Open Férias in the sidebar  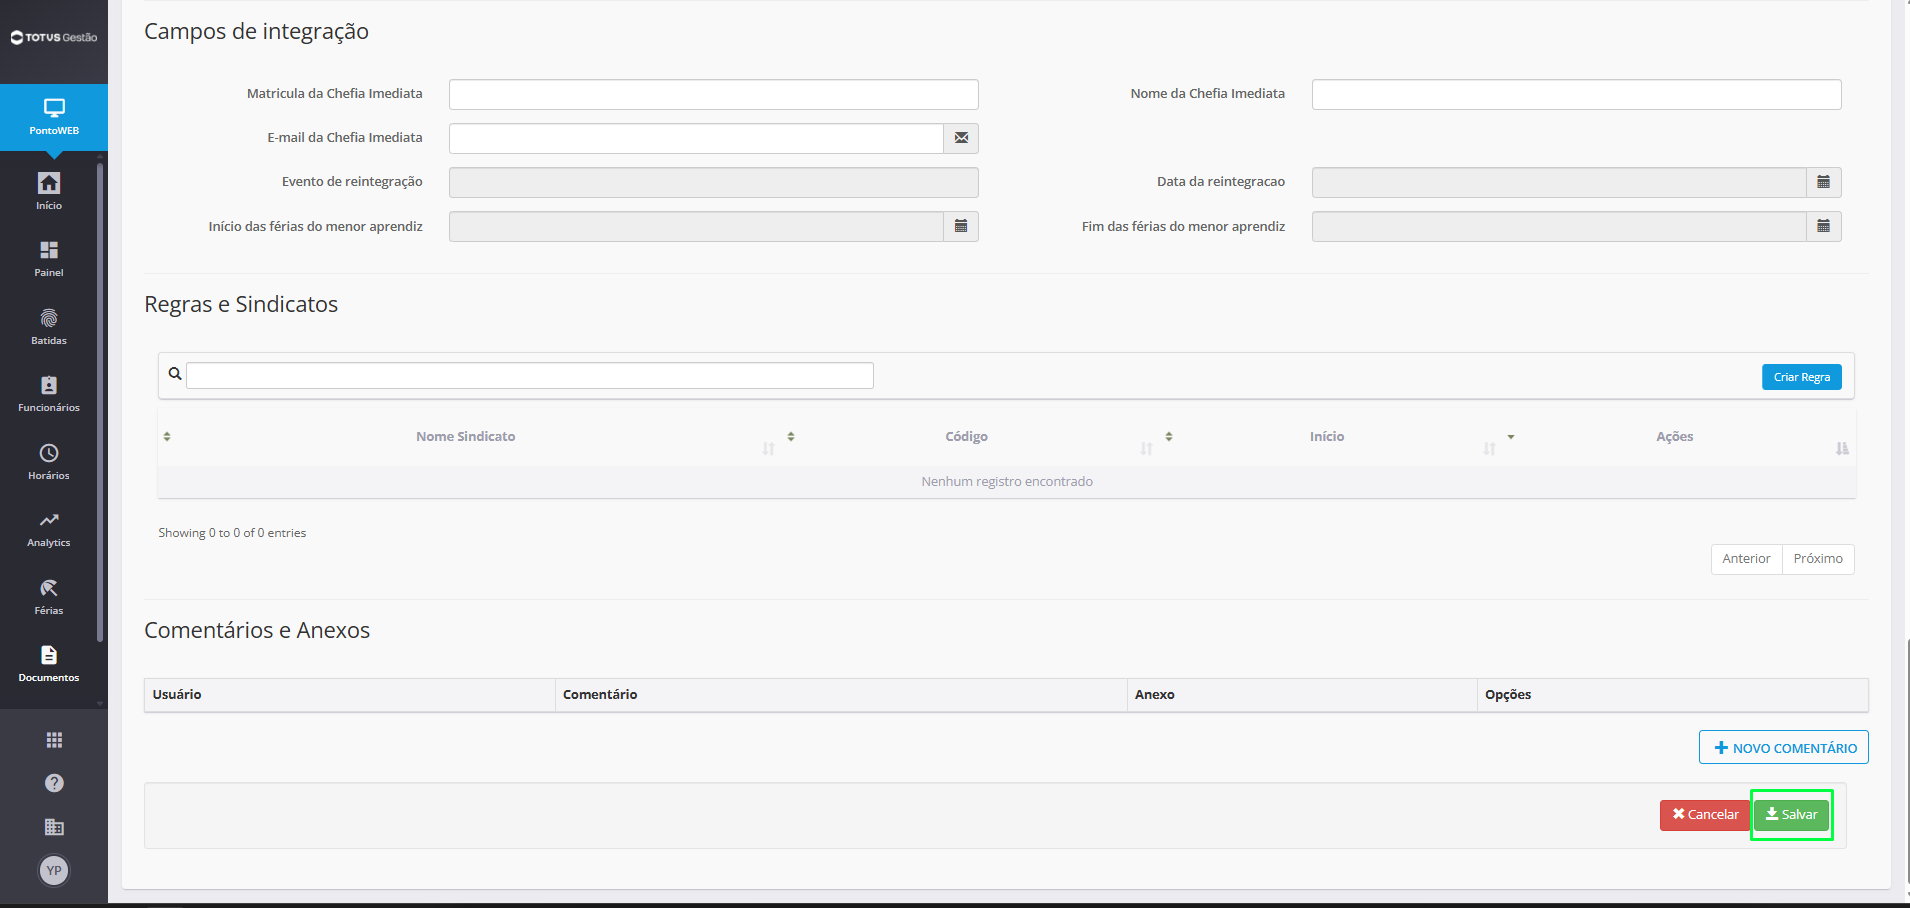tap(49, 596)
